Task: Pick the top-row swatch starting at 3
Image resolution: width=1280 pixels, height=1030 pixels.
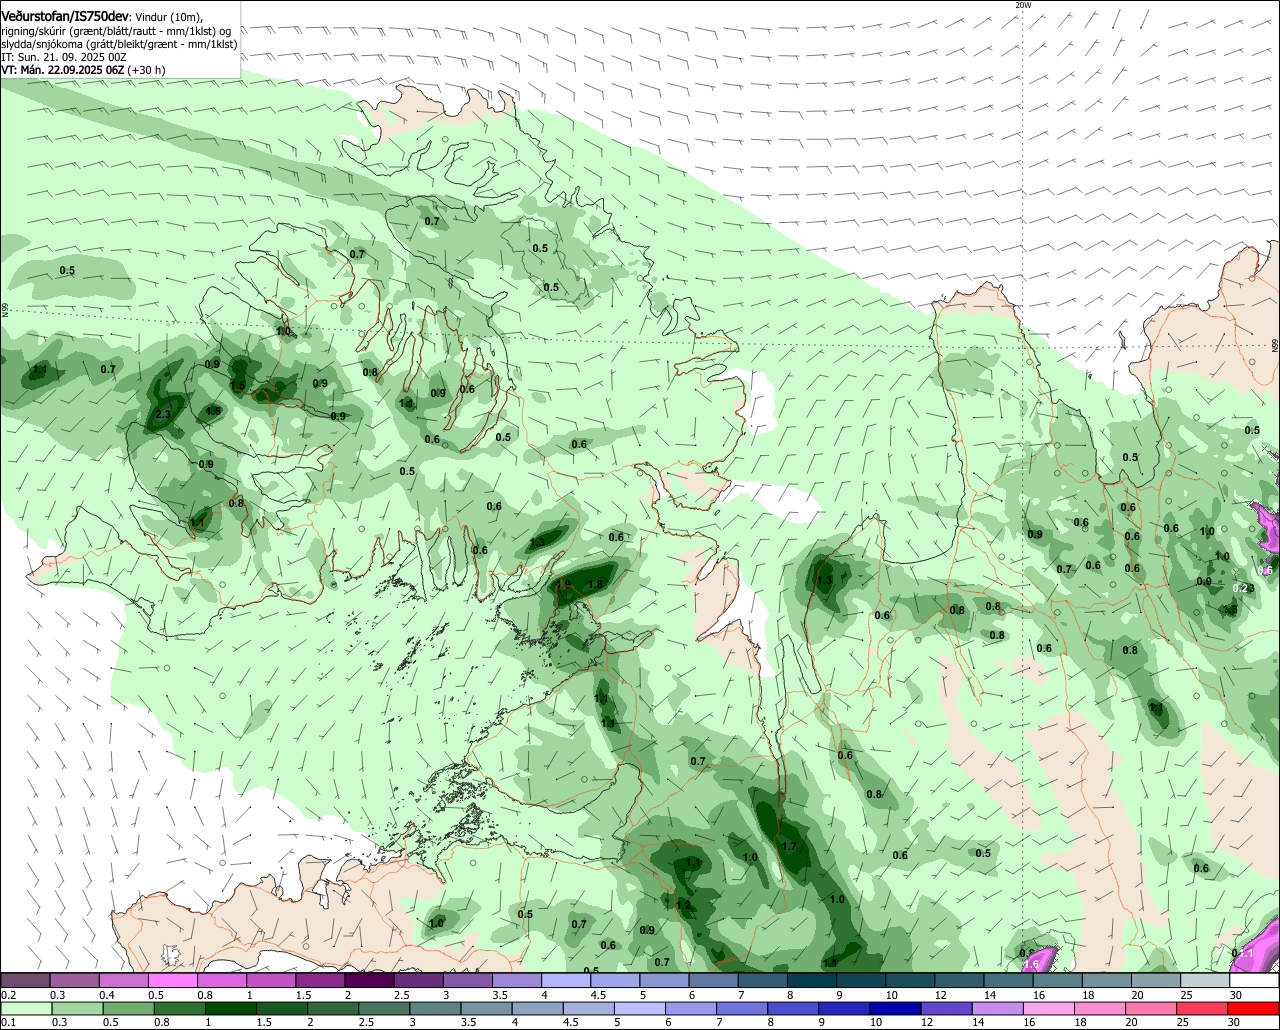Action: point(467,980)
